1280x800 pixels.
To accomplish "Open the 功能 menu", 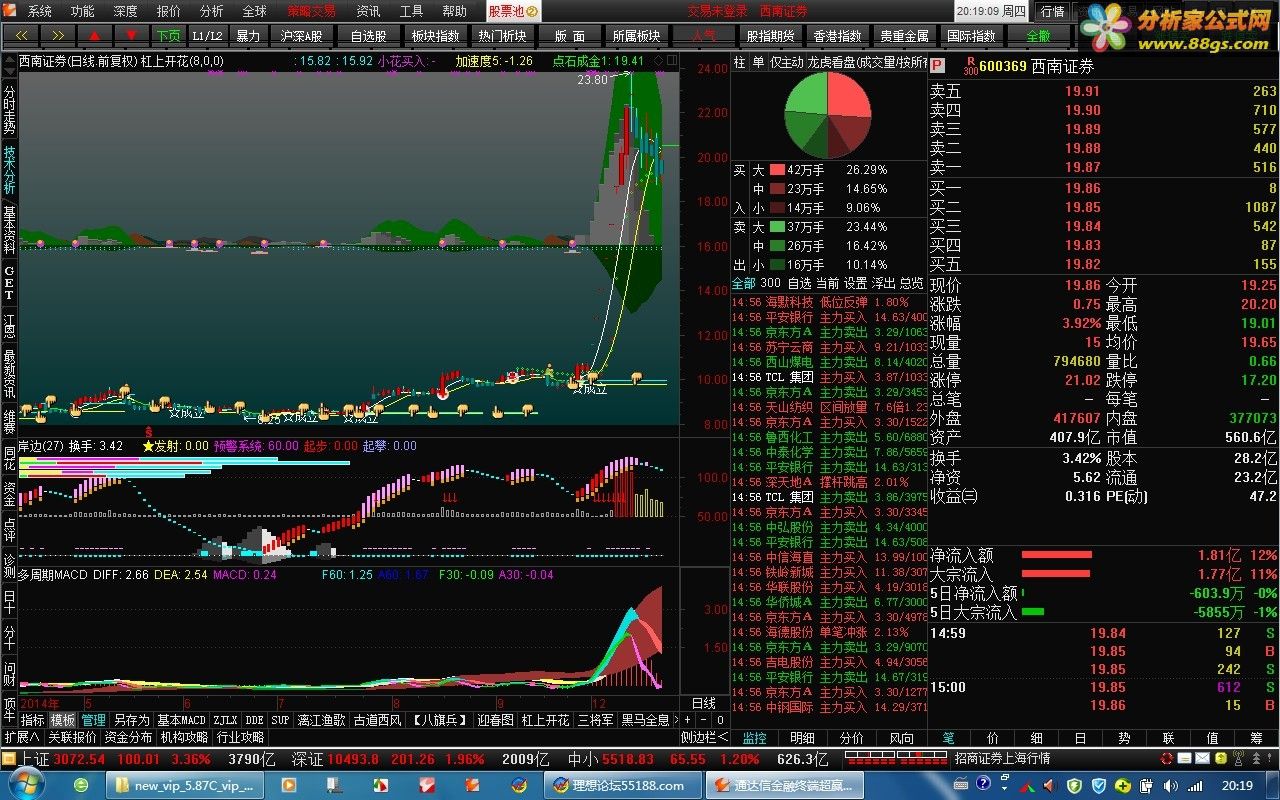I will [83, 11].
